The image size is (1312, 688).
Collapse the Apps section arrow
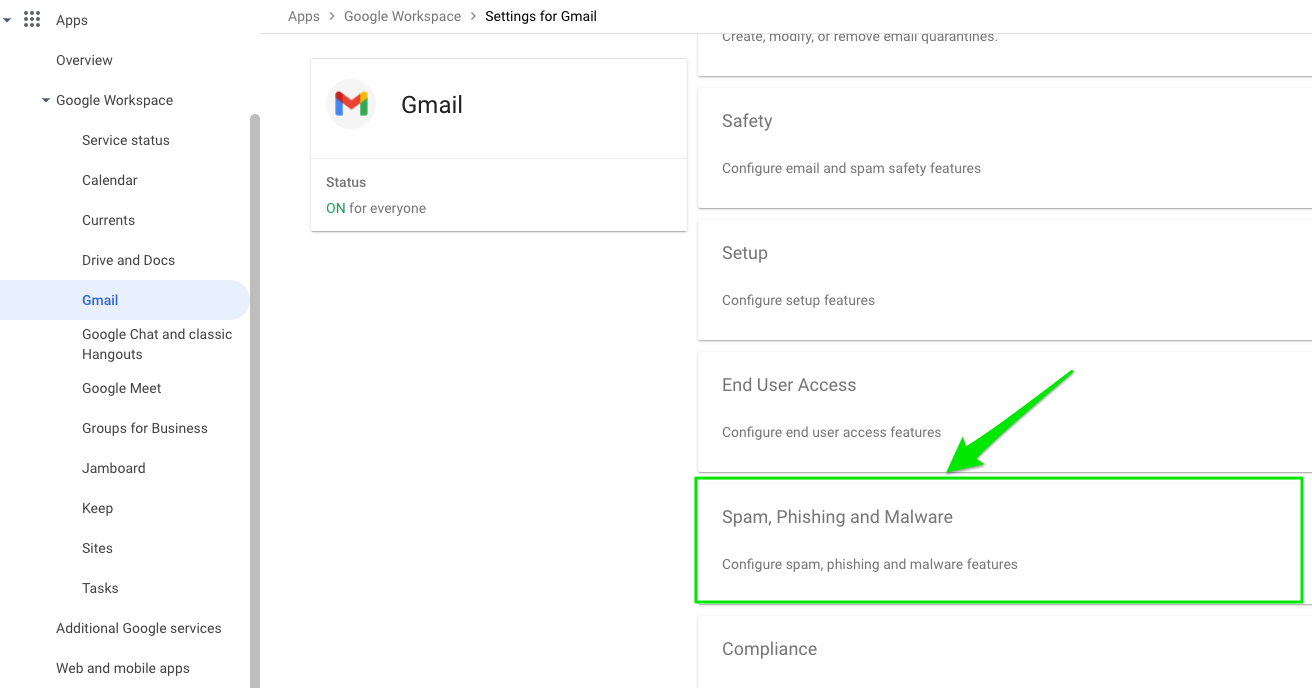tap(7, 20)
